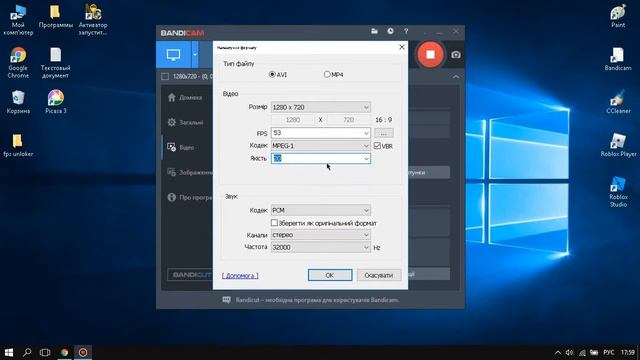This screenshot has width=640, height=360.
Task: Click the Chrome icon in the taskbar
Action: point(64,352)
